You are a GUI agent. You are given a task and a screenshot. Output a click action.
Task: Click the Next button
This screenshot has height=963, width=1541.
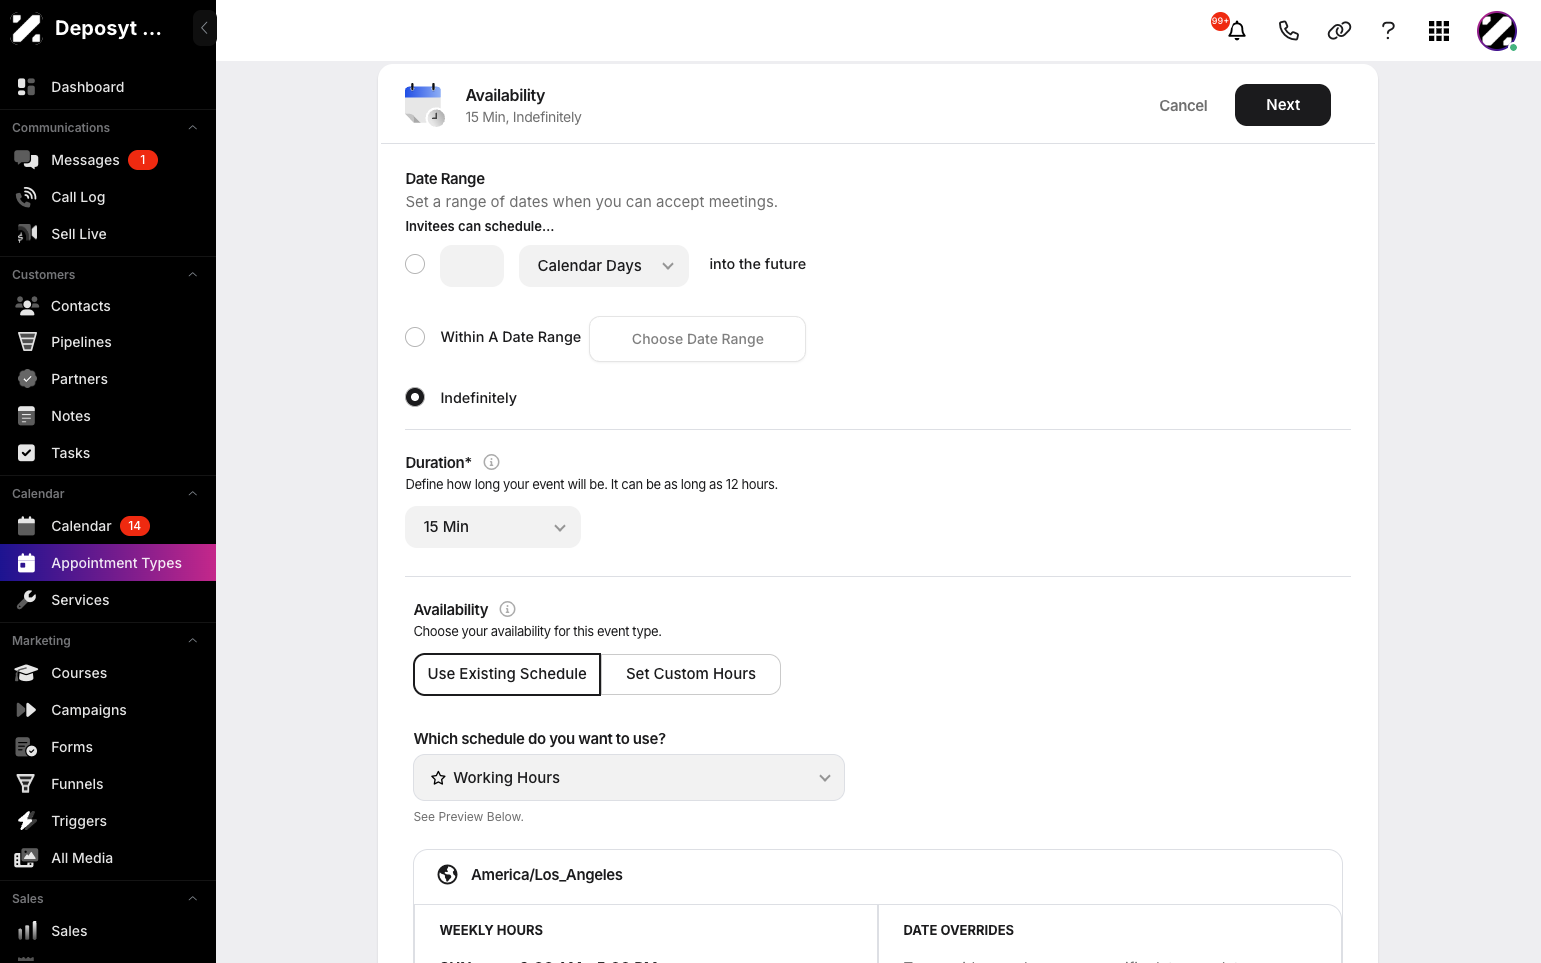click(1283, 105)
